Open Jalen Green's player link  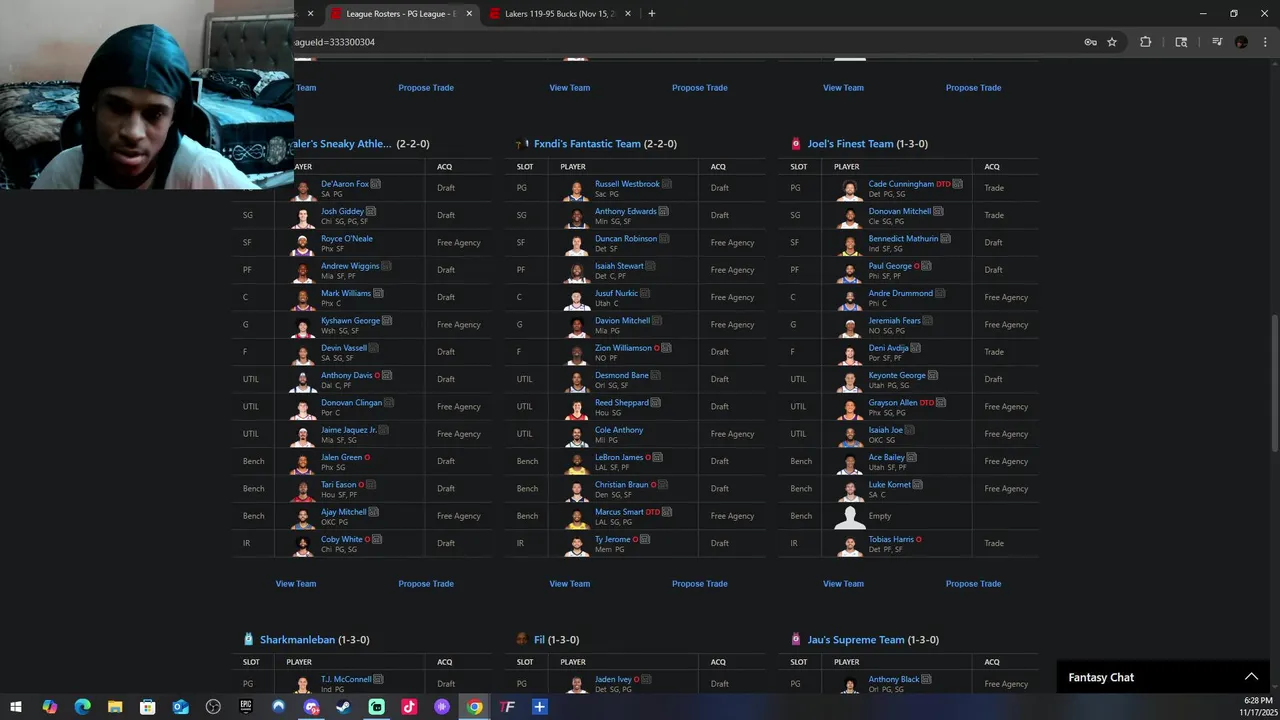(x=341, y=457)
